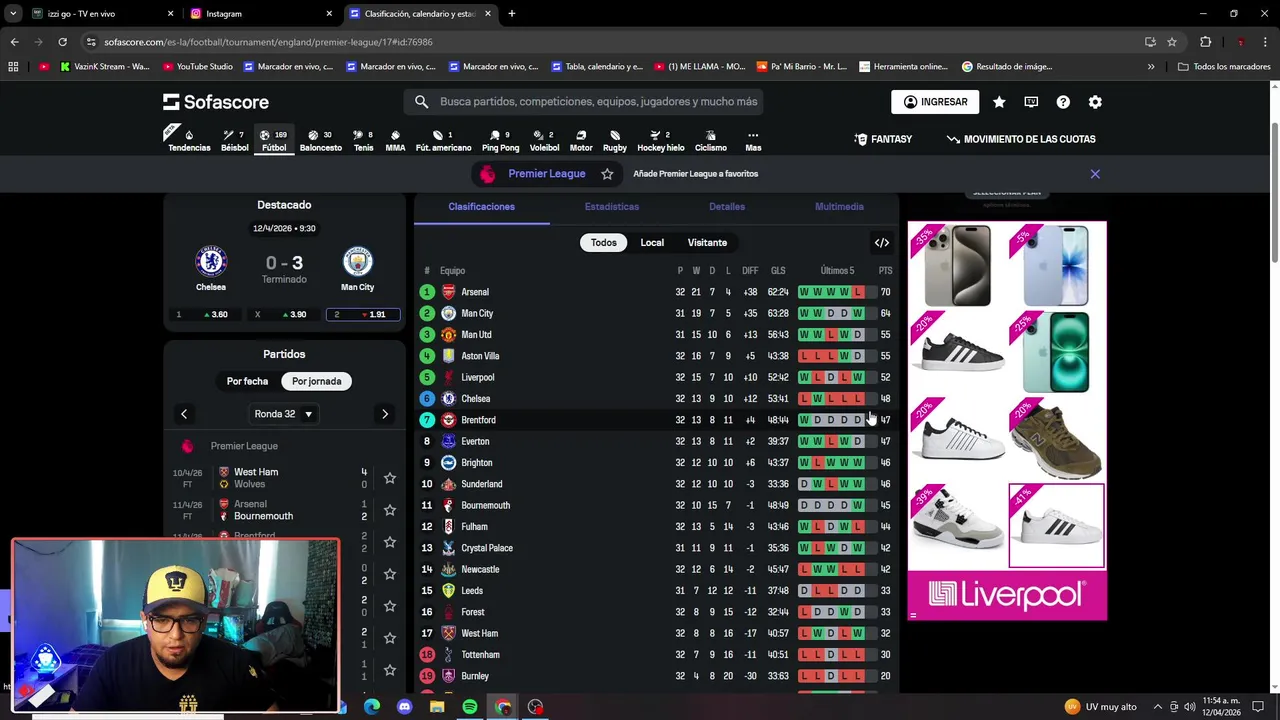Open the Tendencias sports category
The height and width of the screenshot is (720, 1280).
(x=189, y=141)
